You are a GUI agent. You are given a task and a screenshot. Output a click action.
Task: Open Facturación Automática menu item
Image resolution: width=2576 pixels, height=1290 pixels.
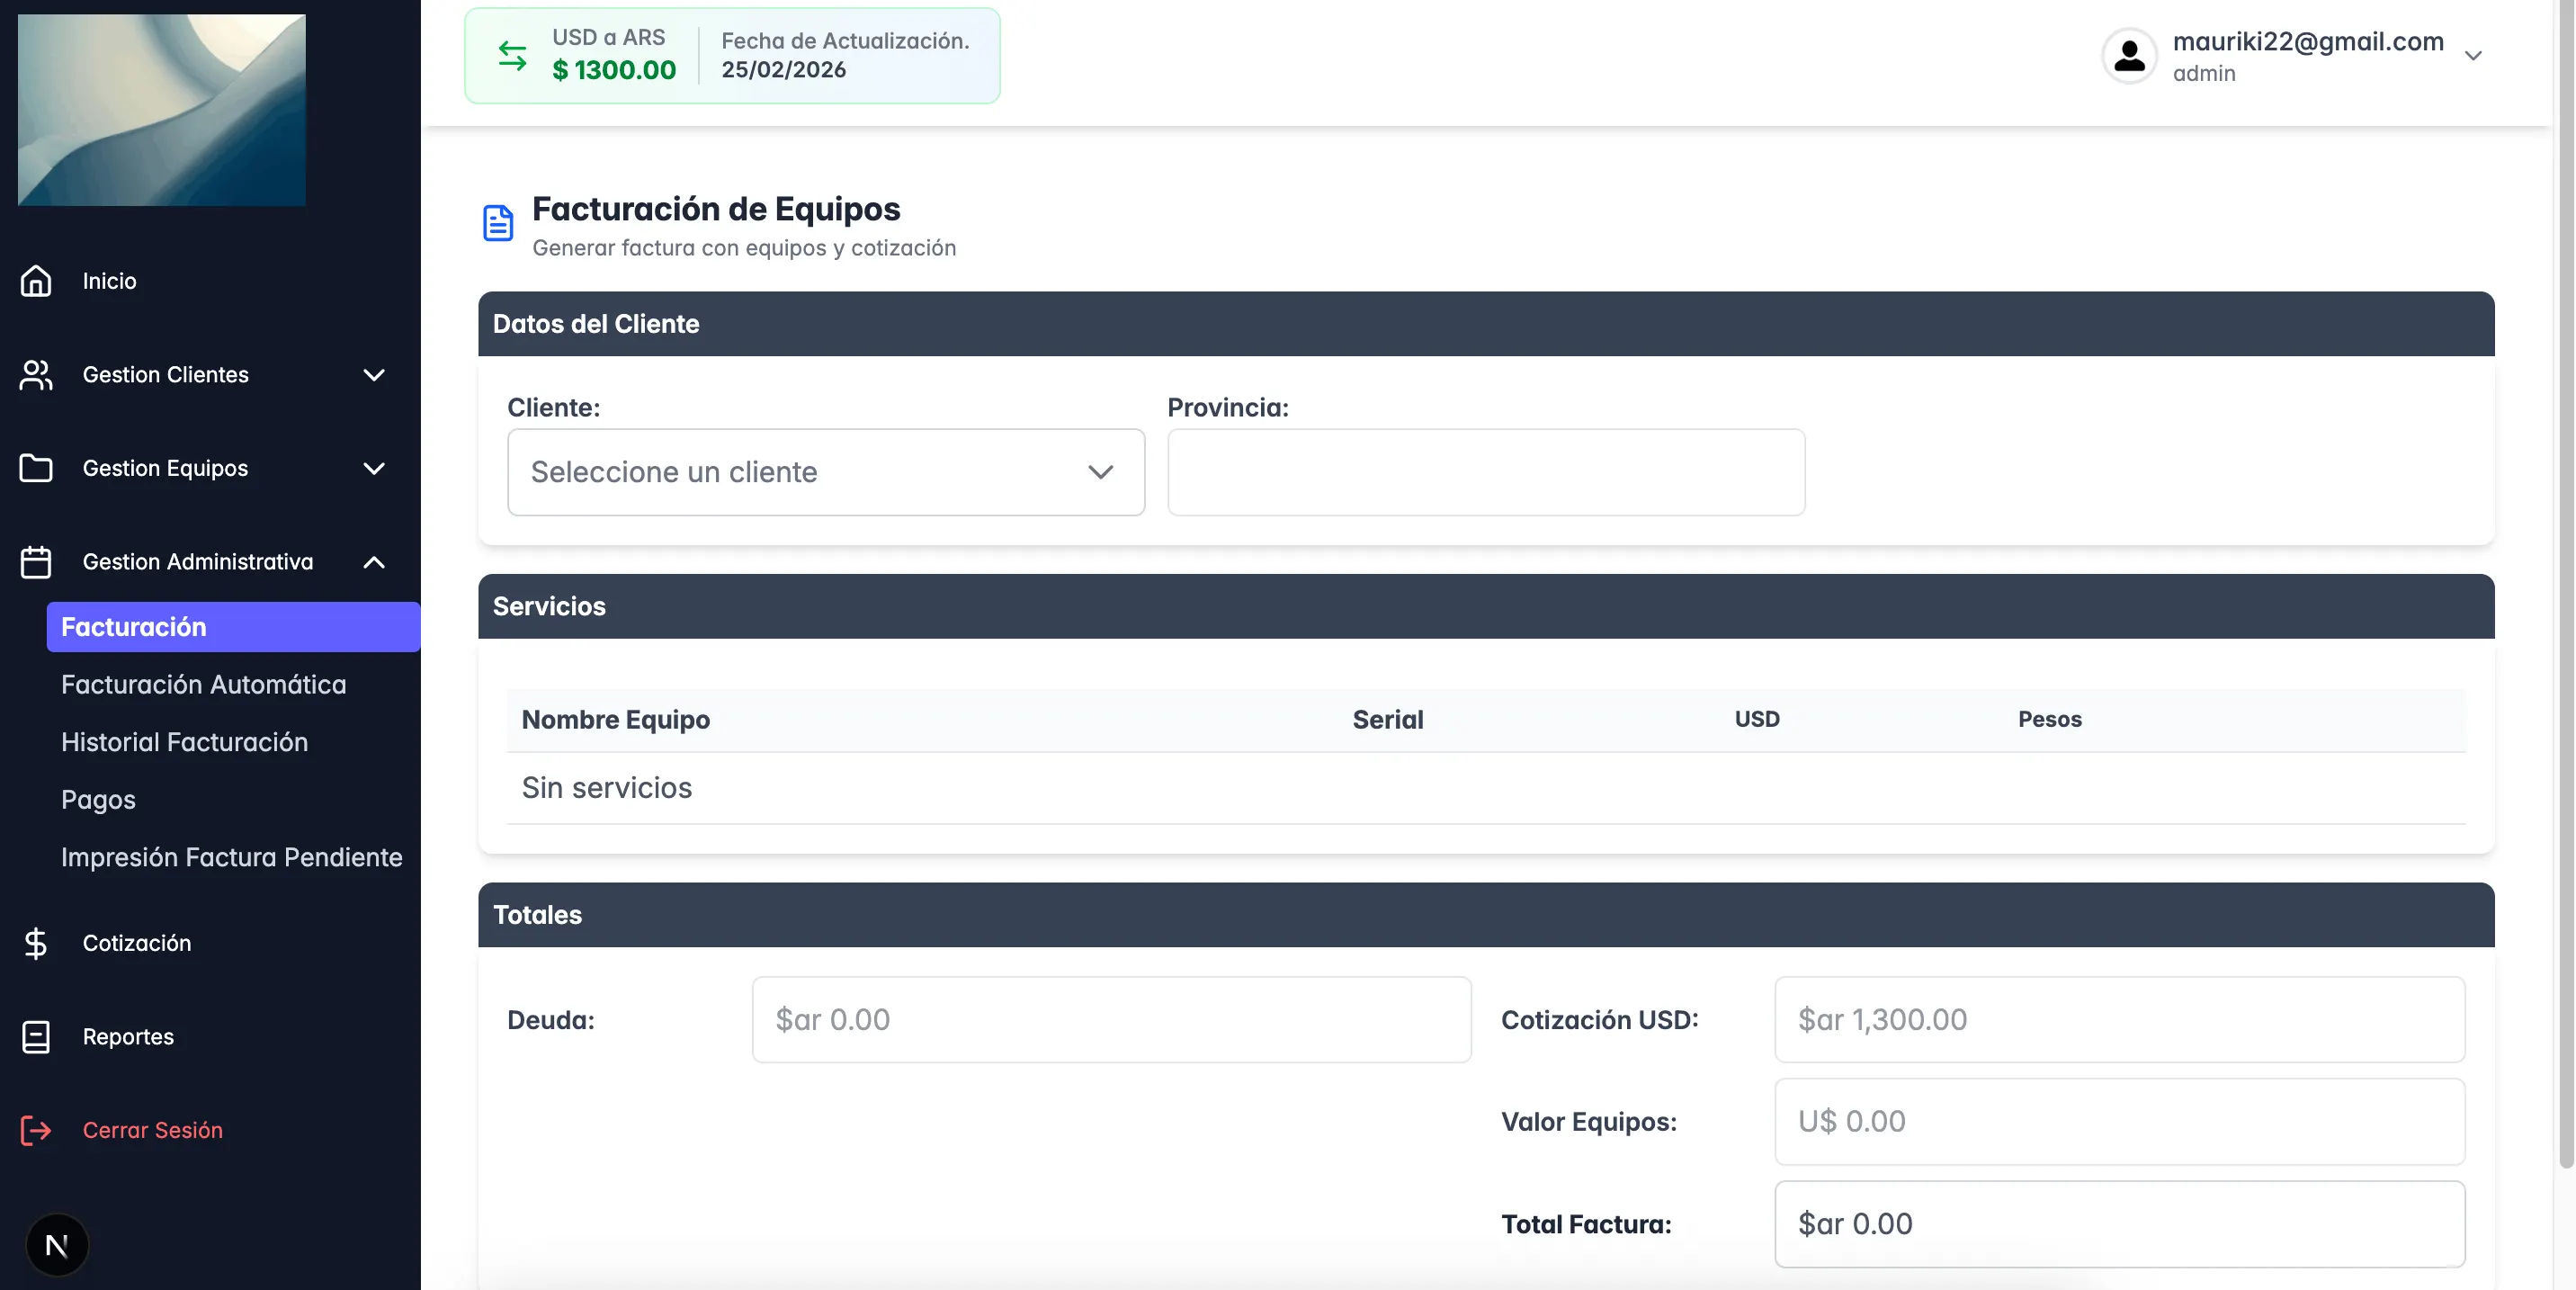pos(203,685)
